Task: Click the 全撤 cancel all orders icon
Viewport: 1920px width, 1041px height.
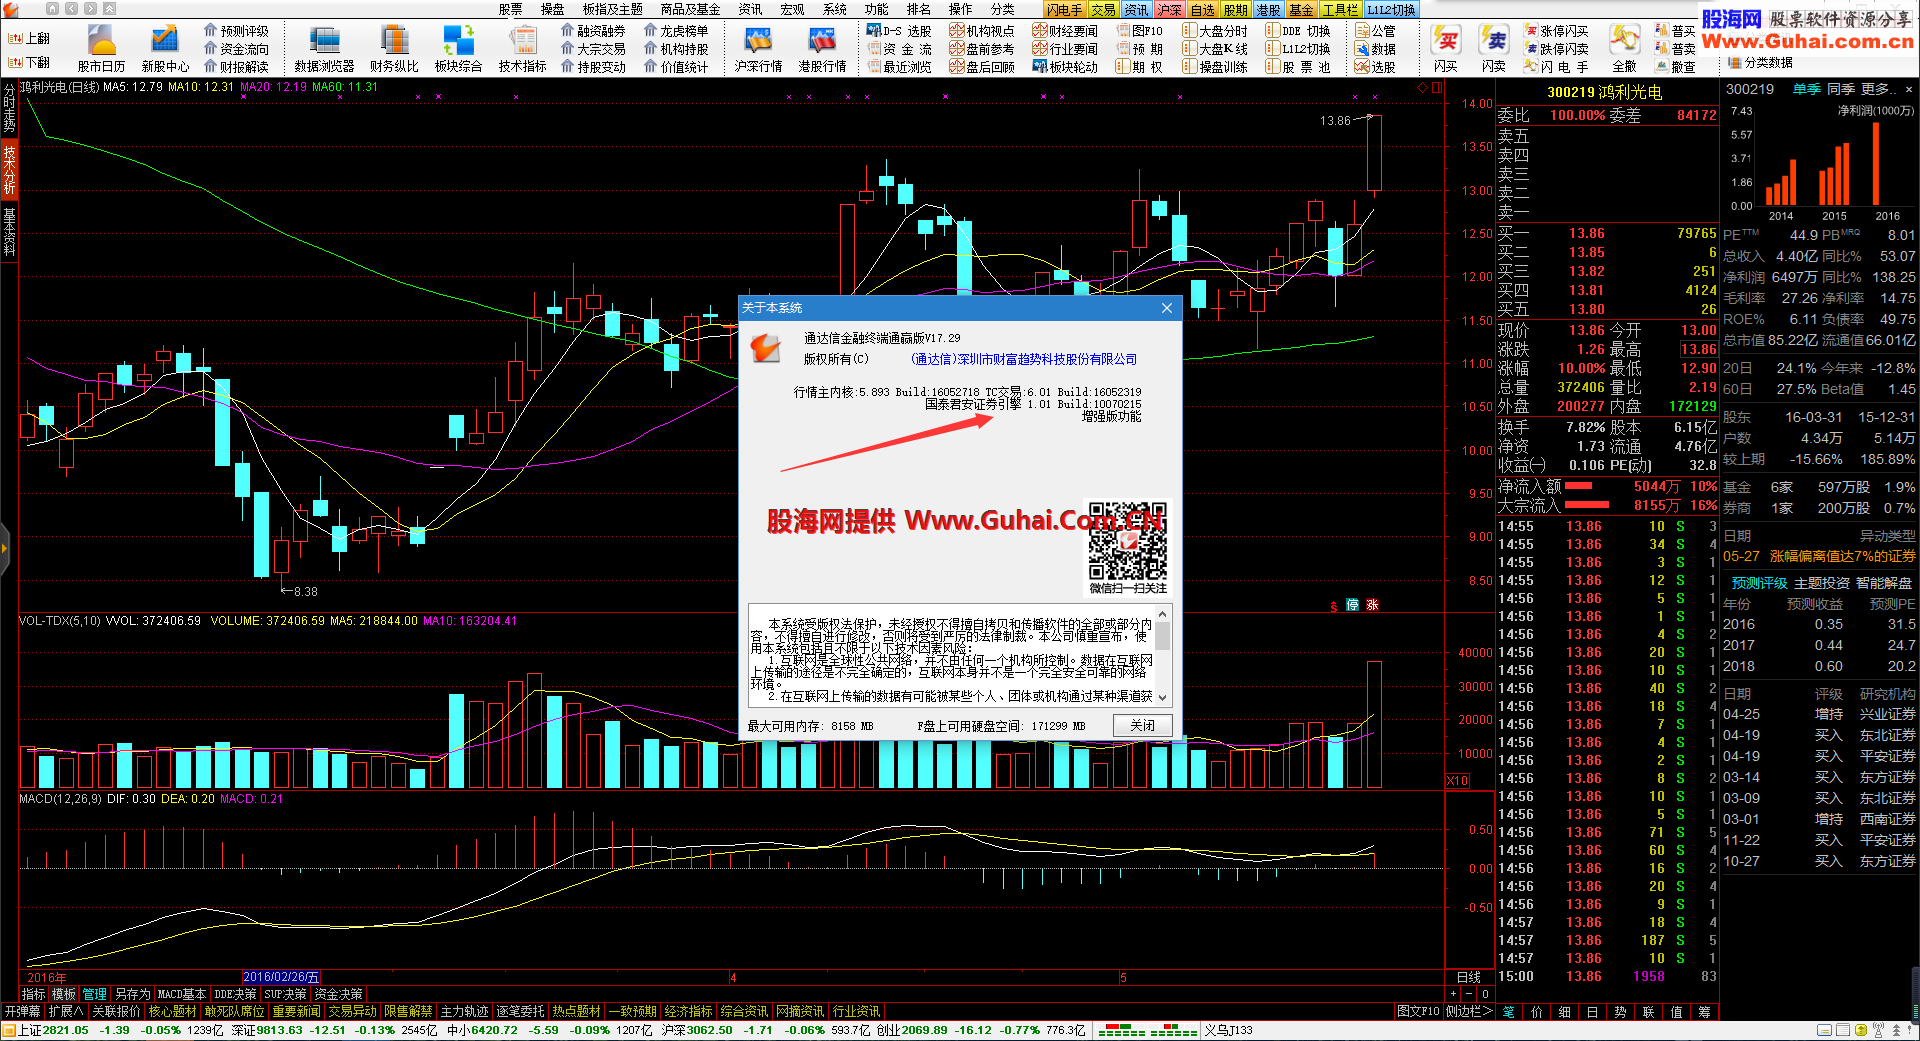Action: [1624, 48]
